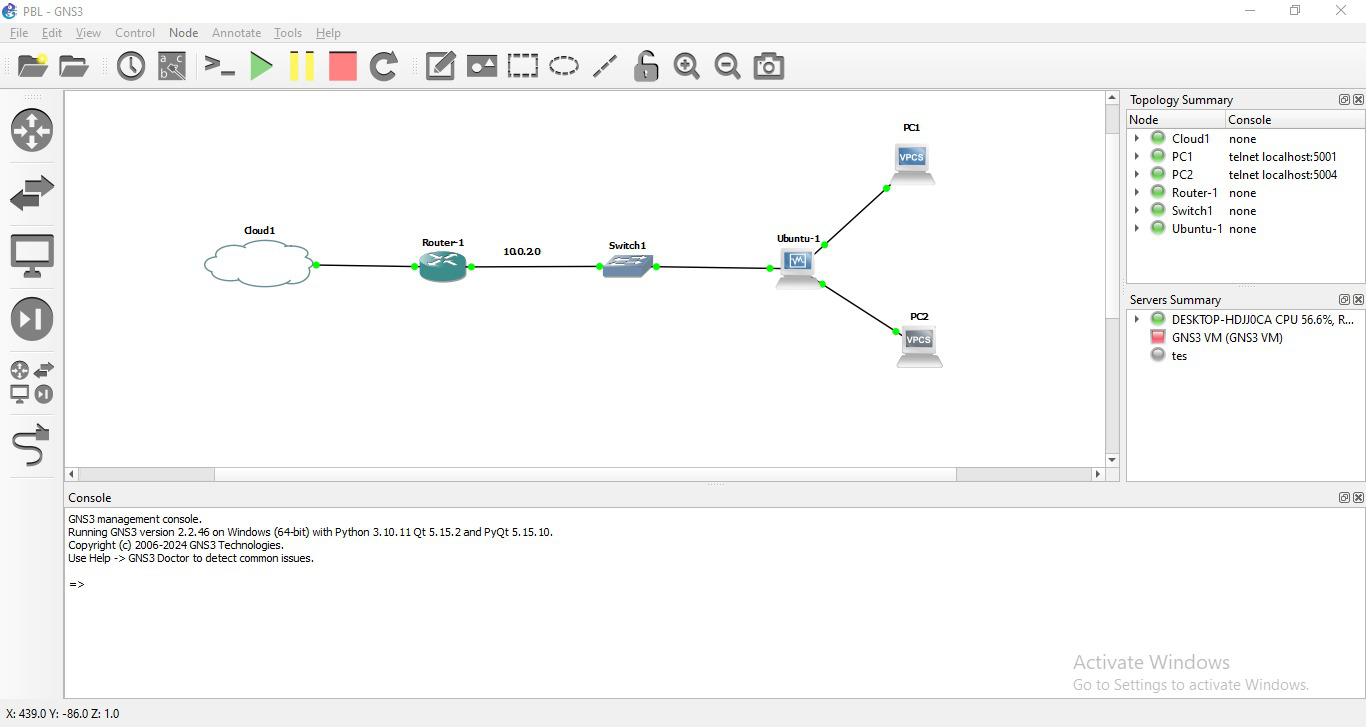Browse all devices in sidebar

click(x=32, y=382)
